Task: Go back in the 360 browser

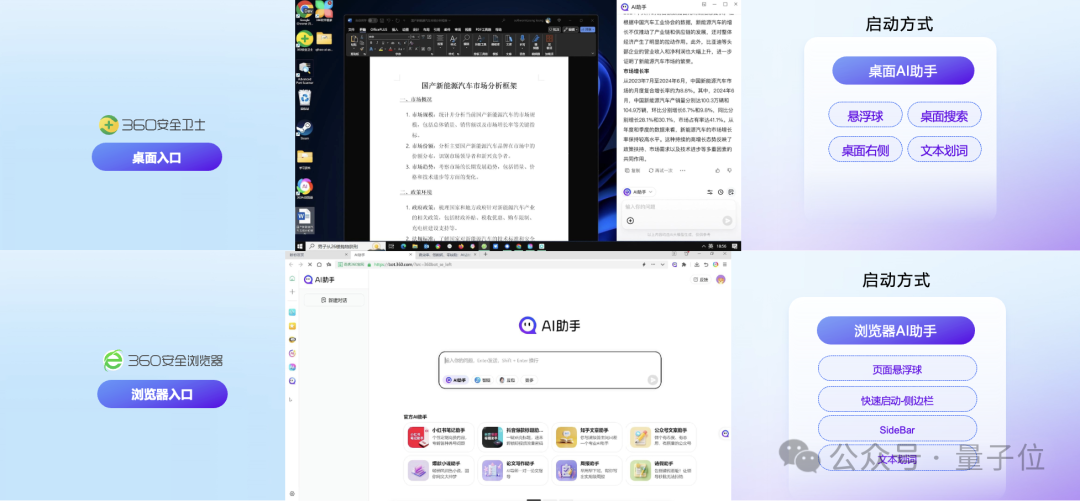Action: coord(291,265)
